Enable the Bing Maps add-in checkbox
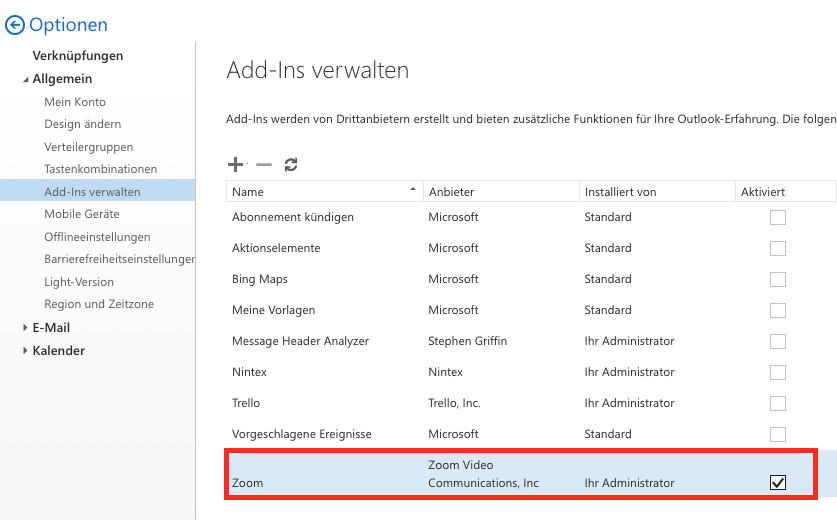This screenshot has width=837, height=520. (x=777, y=279)
